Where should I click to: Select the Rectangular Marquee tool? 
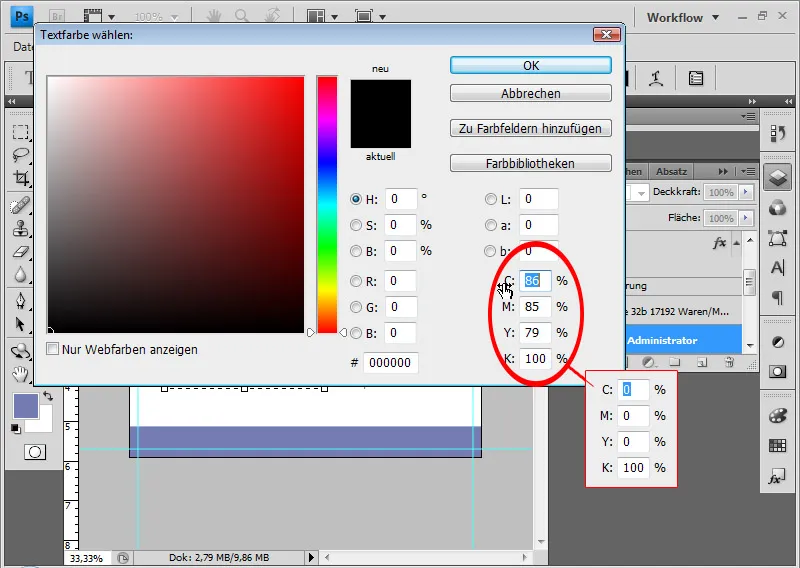(x=20, y=132)
